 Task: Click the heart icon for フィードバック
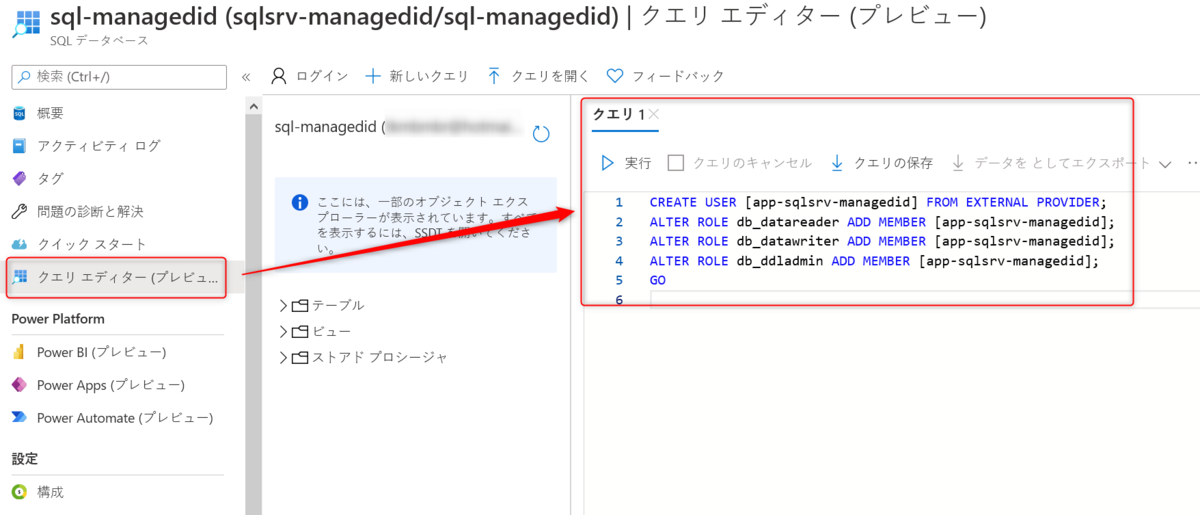[615, 76]
